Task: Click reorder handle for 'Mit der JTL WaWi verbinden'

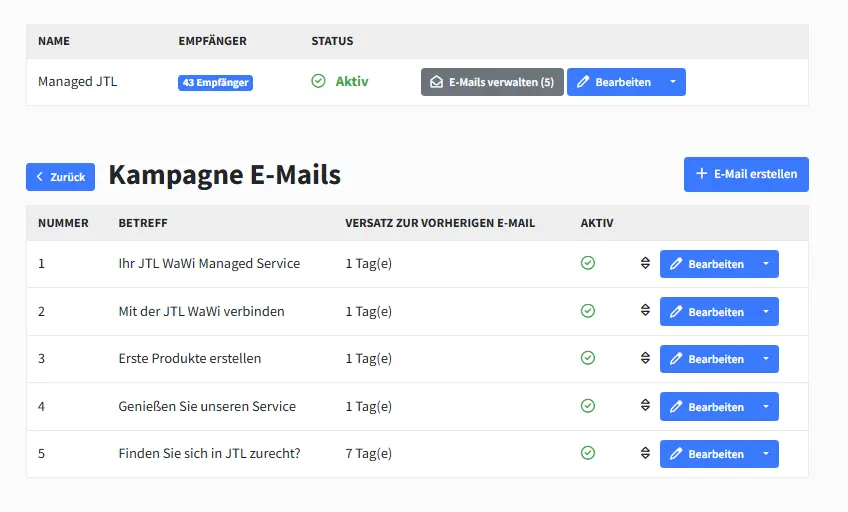Action: coord(645,310)
